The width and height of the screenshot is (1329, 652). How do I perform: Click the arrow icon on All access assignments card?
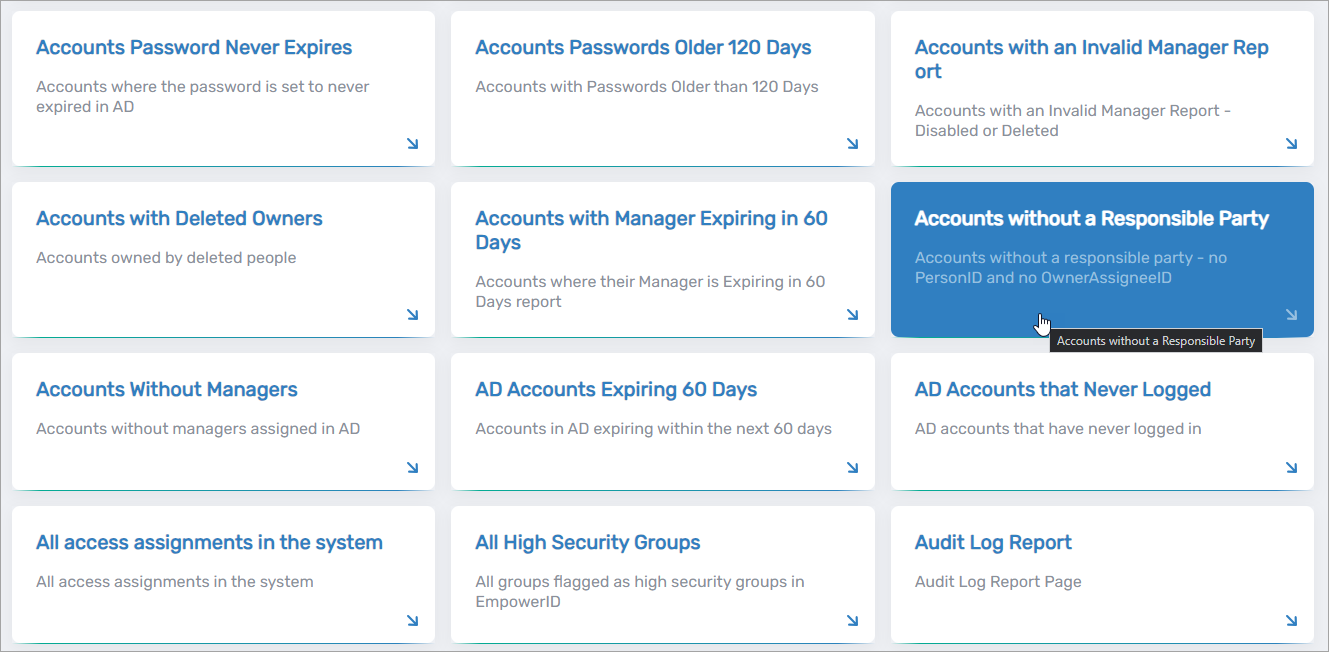click(412, 620)
